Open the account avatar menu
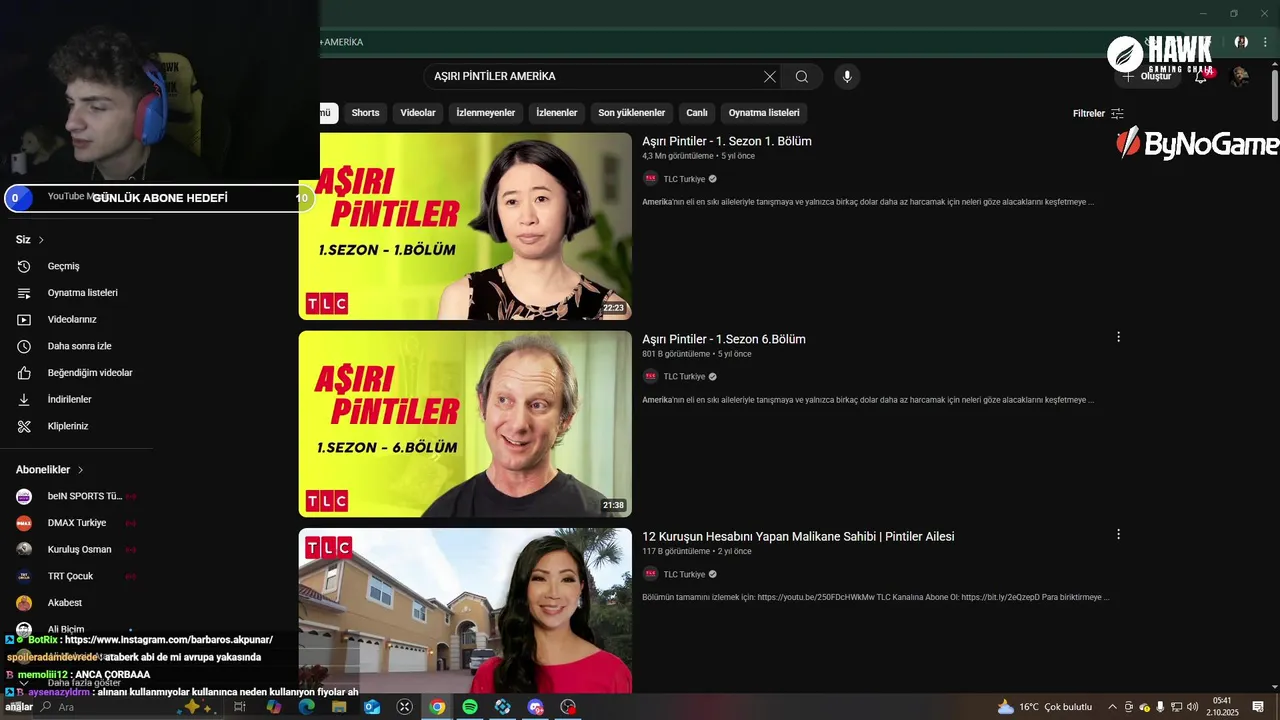 pyautogui.click(x=1240, y=76)
